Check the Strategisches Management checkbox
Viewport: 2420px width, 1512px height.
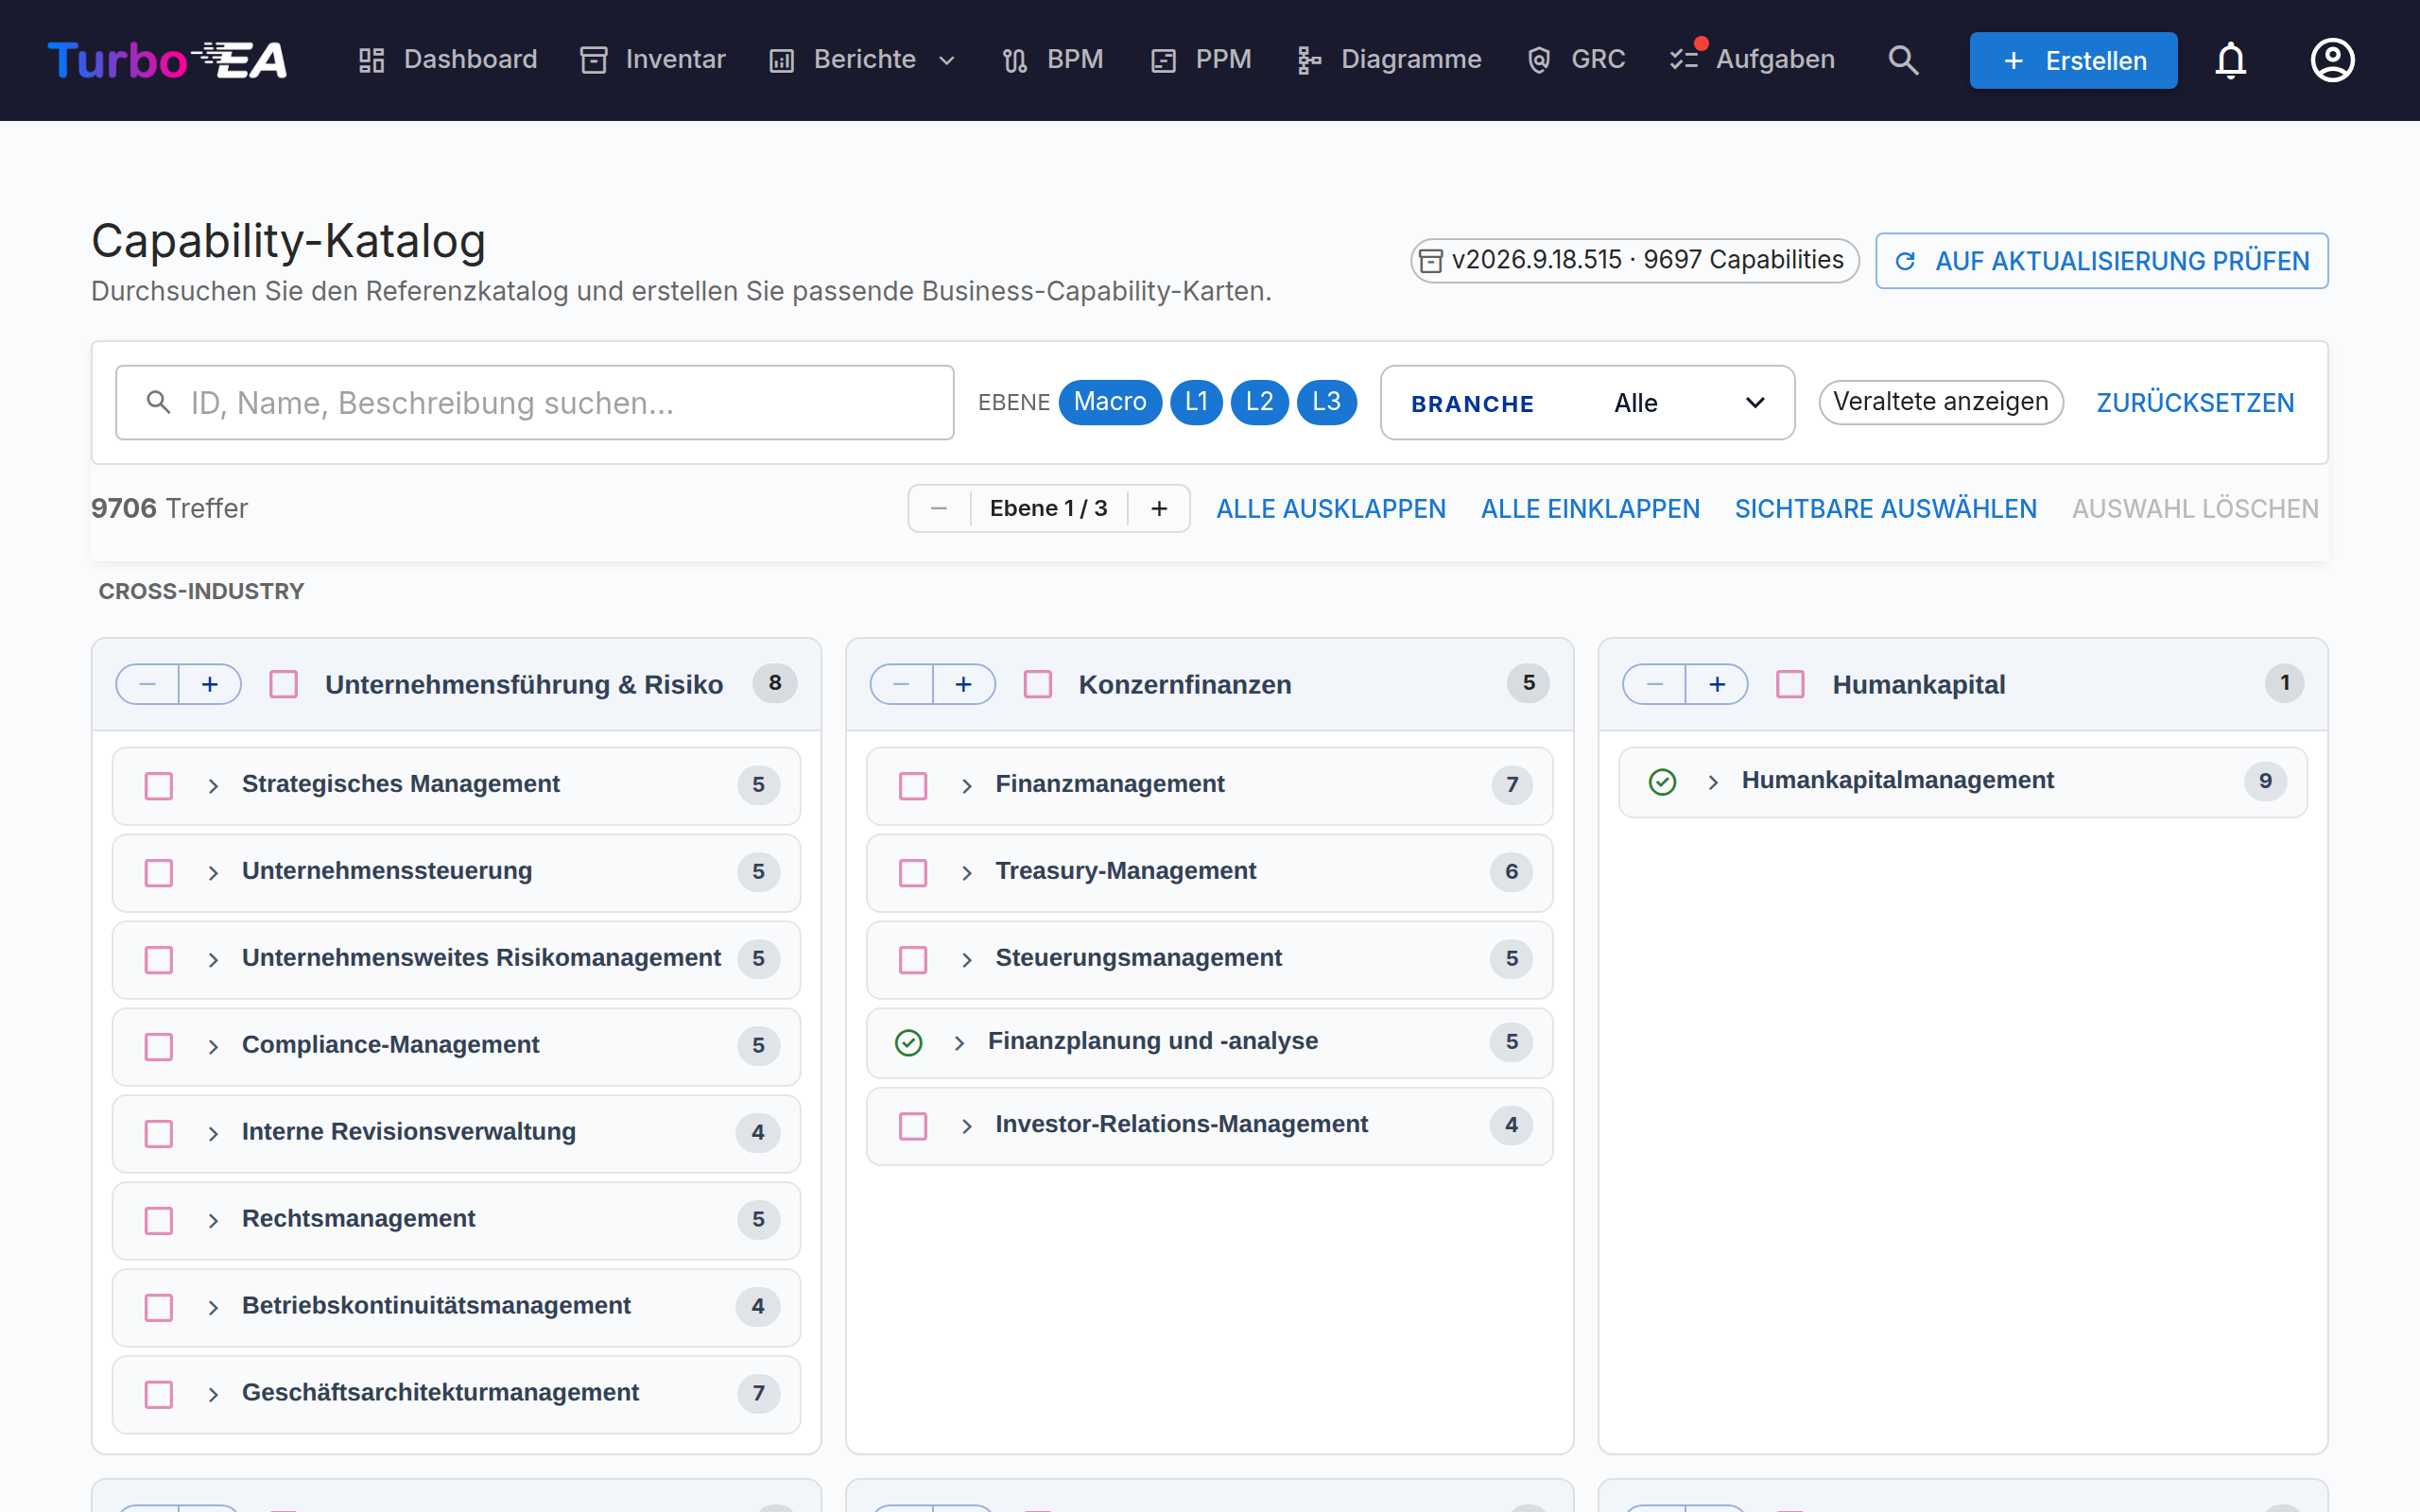click(x=159, y=785)
